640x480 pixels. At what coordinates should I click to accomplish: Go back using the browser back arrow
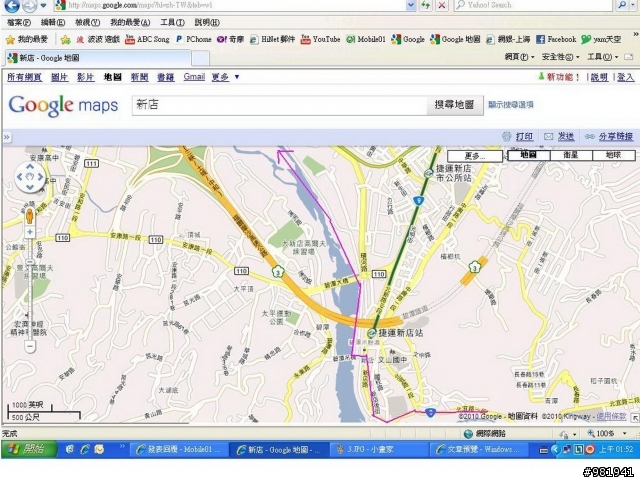click(x=11, y=5)
